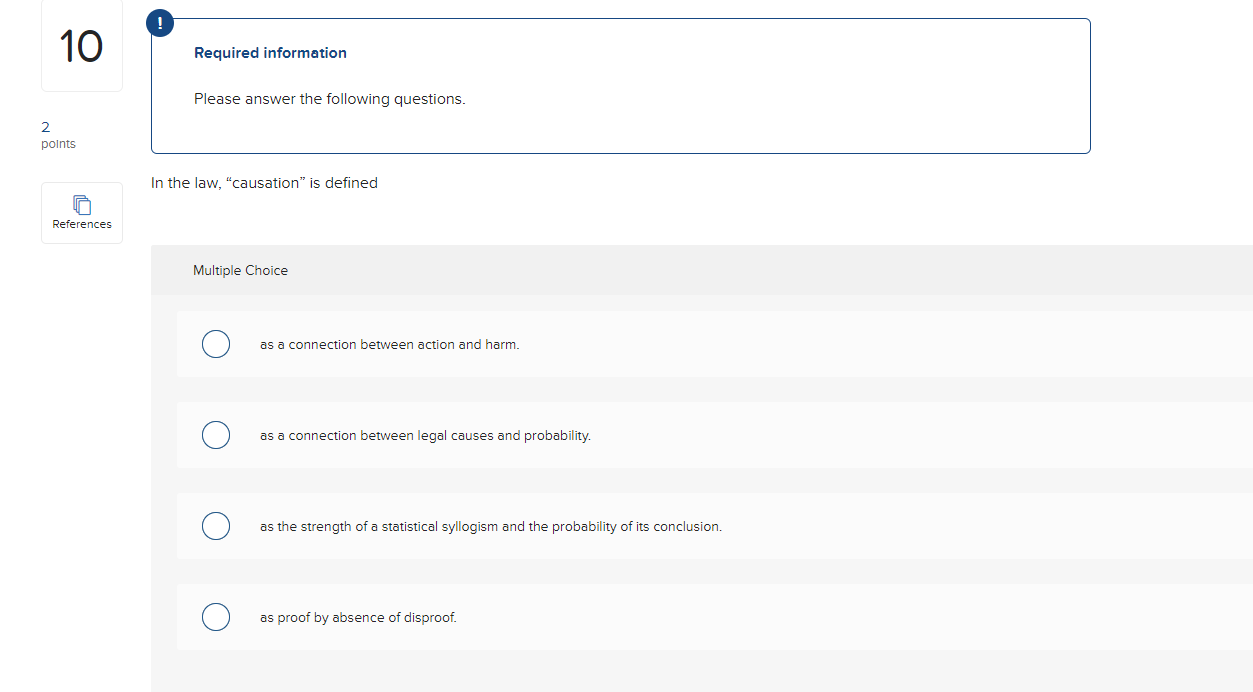Select radio for 'connection between action and harm'

click(x=216, y=344)
